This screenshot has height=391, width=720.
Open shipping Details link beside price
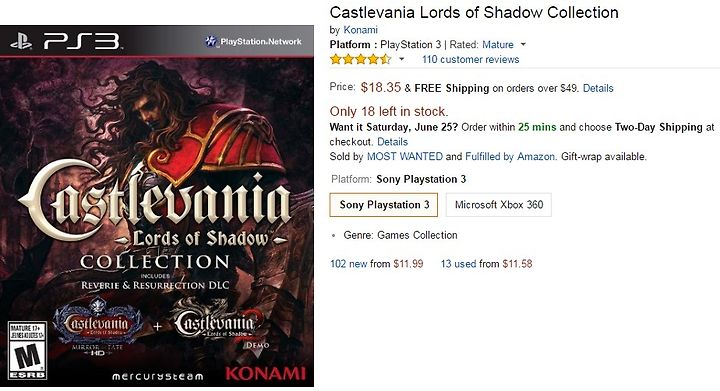[x=598, y=88]
